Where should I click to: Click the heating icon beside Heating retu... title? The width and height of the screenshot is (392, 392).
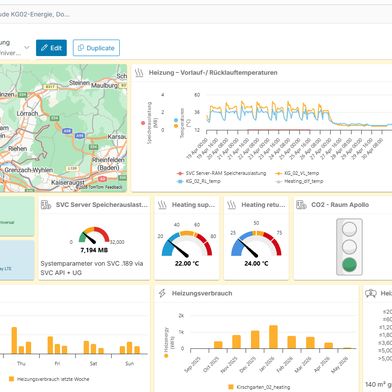pyautogui.click(x=232, y=205)
